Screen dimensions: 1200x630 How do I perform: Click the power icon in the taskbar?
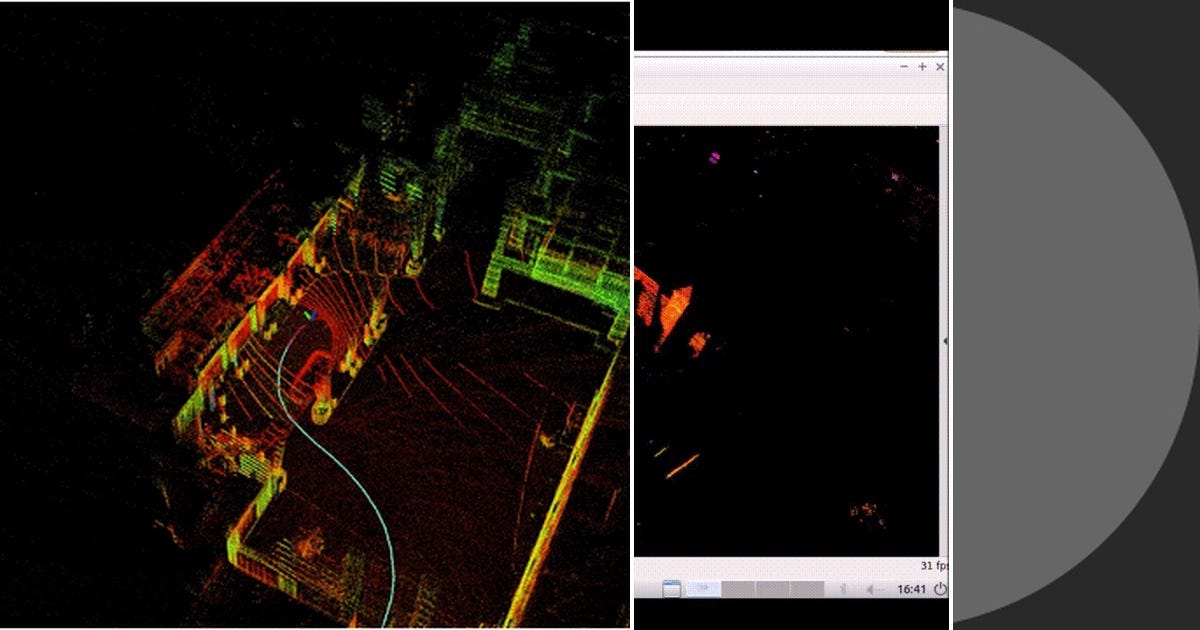click(x=940, y=589)
